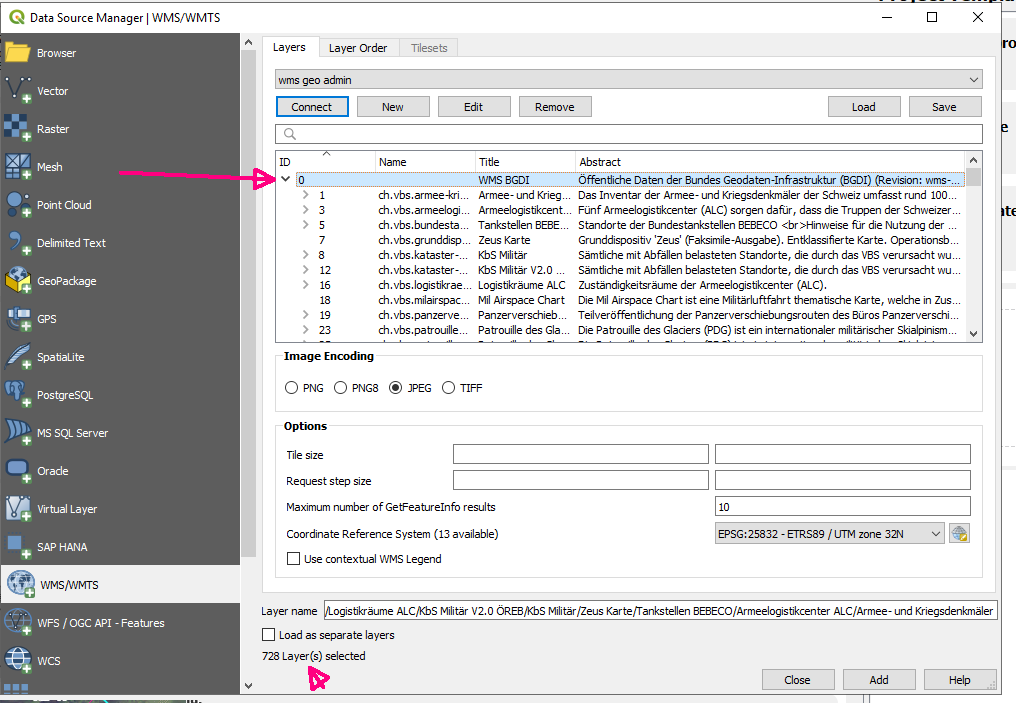The width and height of the screenshot is (1016, 703).
Task: Check Load as separate layers
Action: click(x=268, y=634)
